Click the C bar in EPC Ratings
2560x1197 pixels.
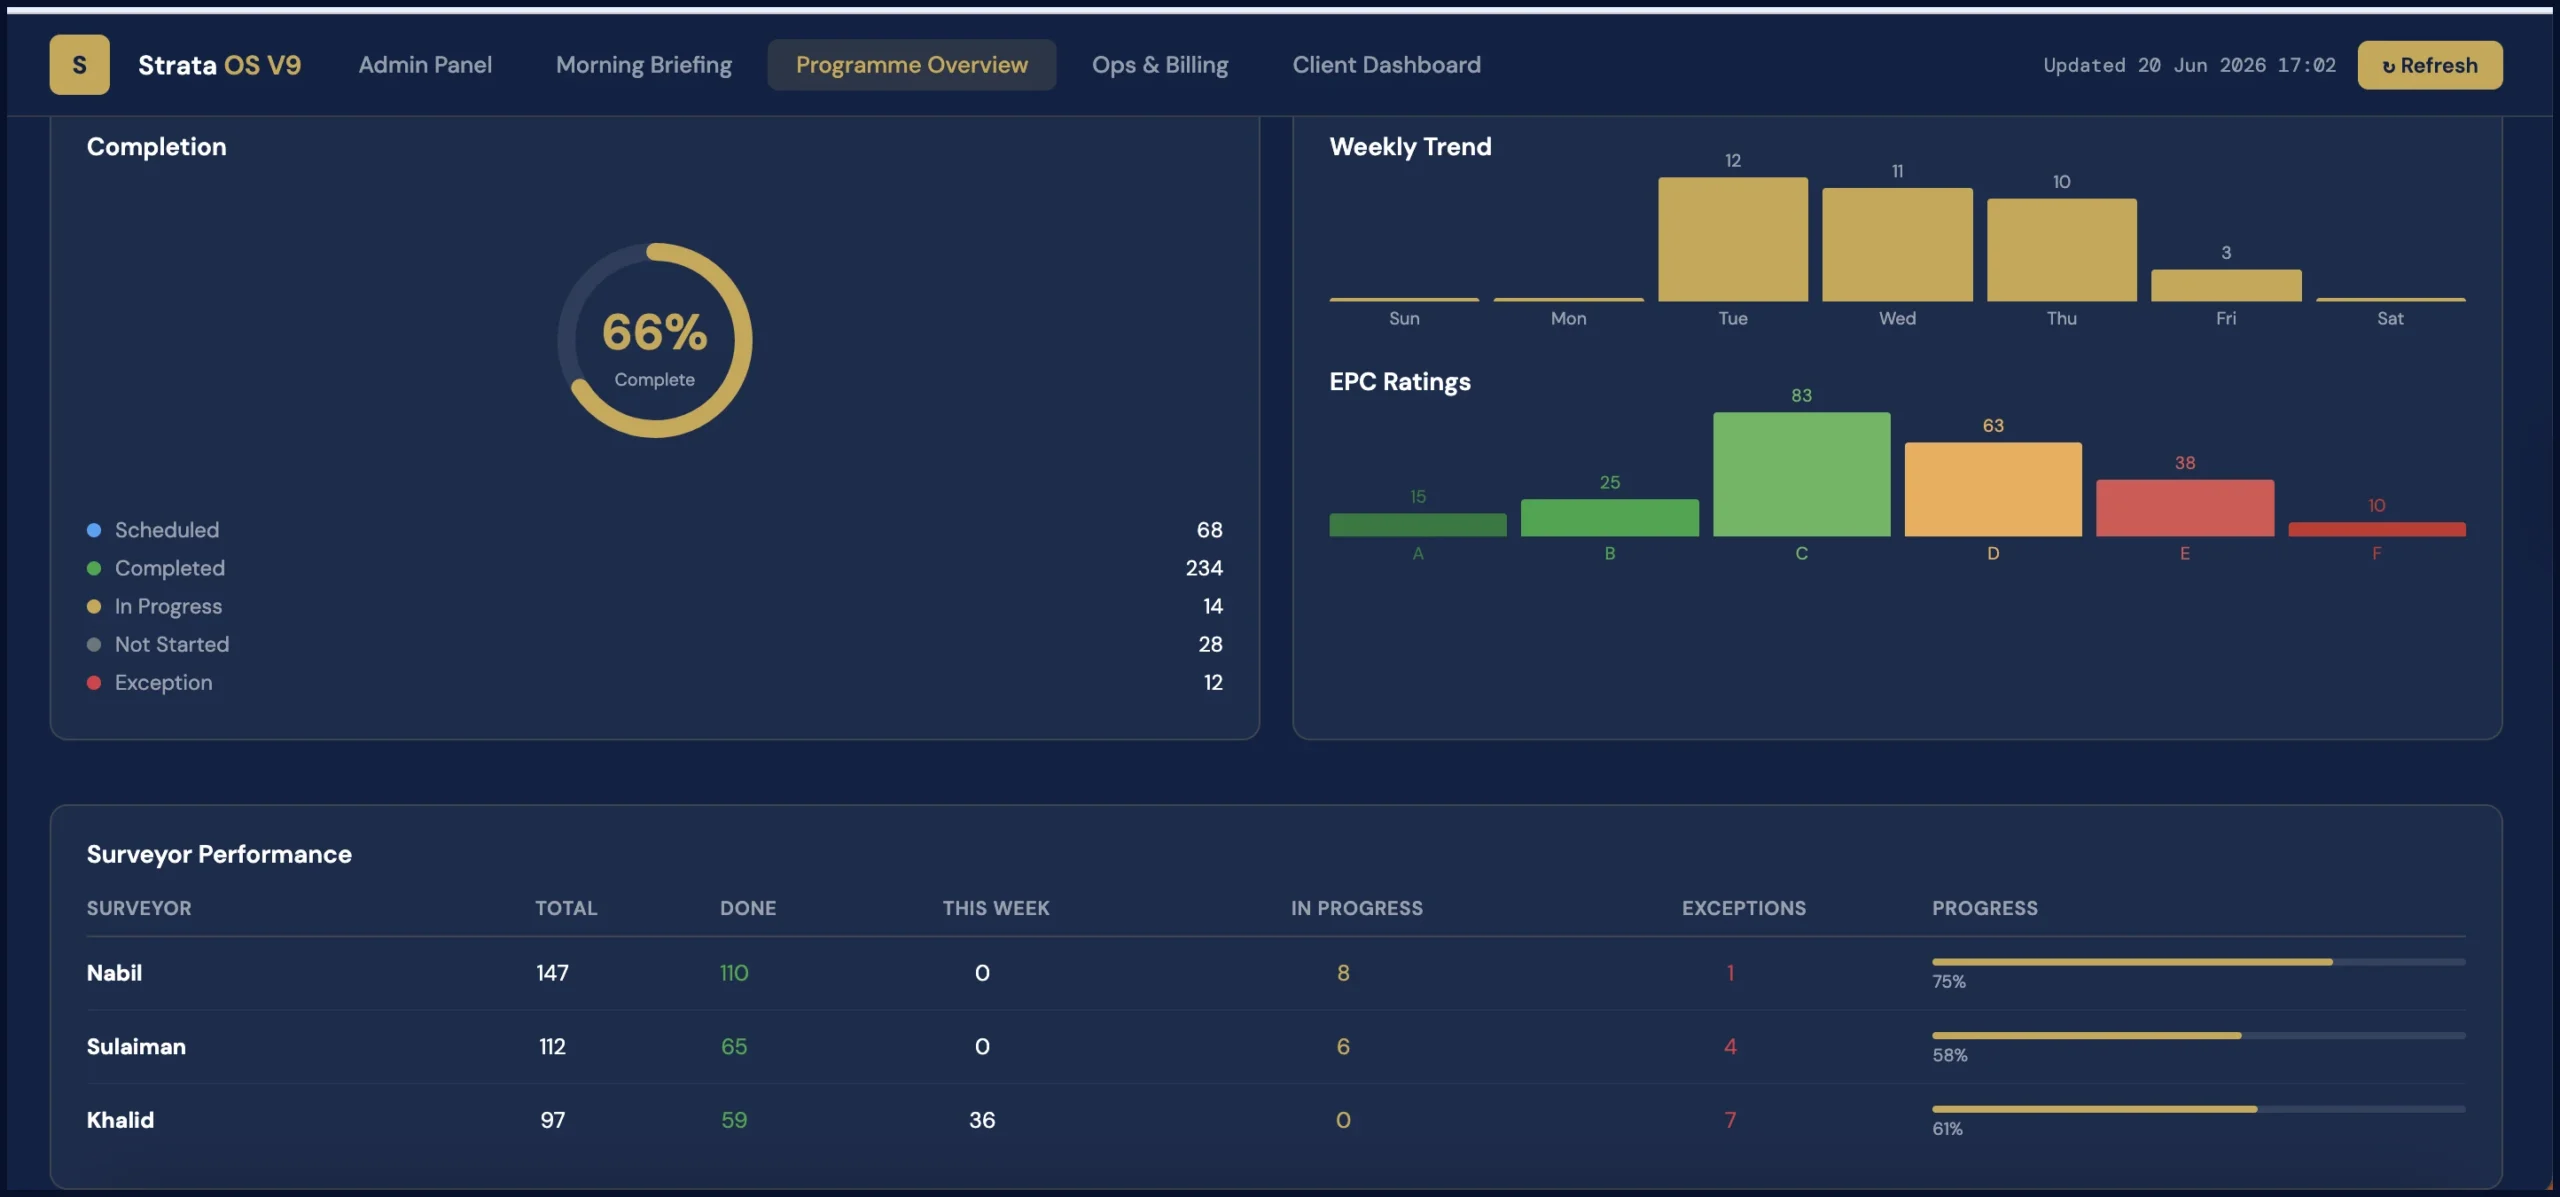pyautogui.click(x=1801, y=474)
